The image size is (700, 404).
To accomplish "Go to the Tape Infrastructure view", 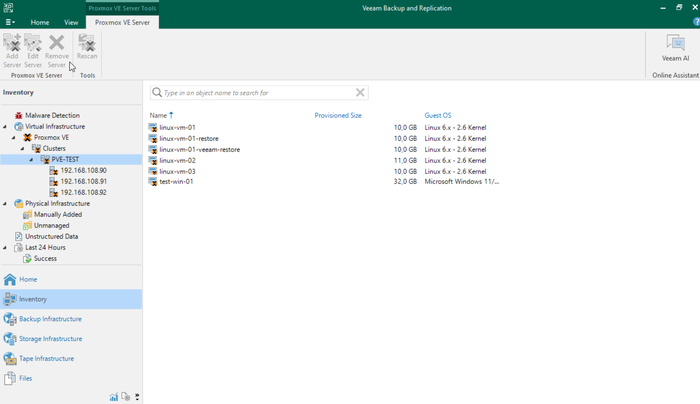I will point(46,358).
